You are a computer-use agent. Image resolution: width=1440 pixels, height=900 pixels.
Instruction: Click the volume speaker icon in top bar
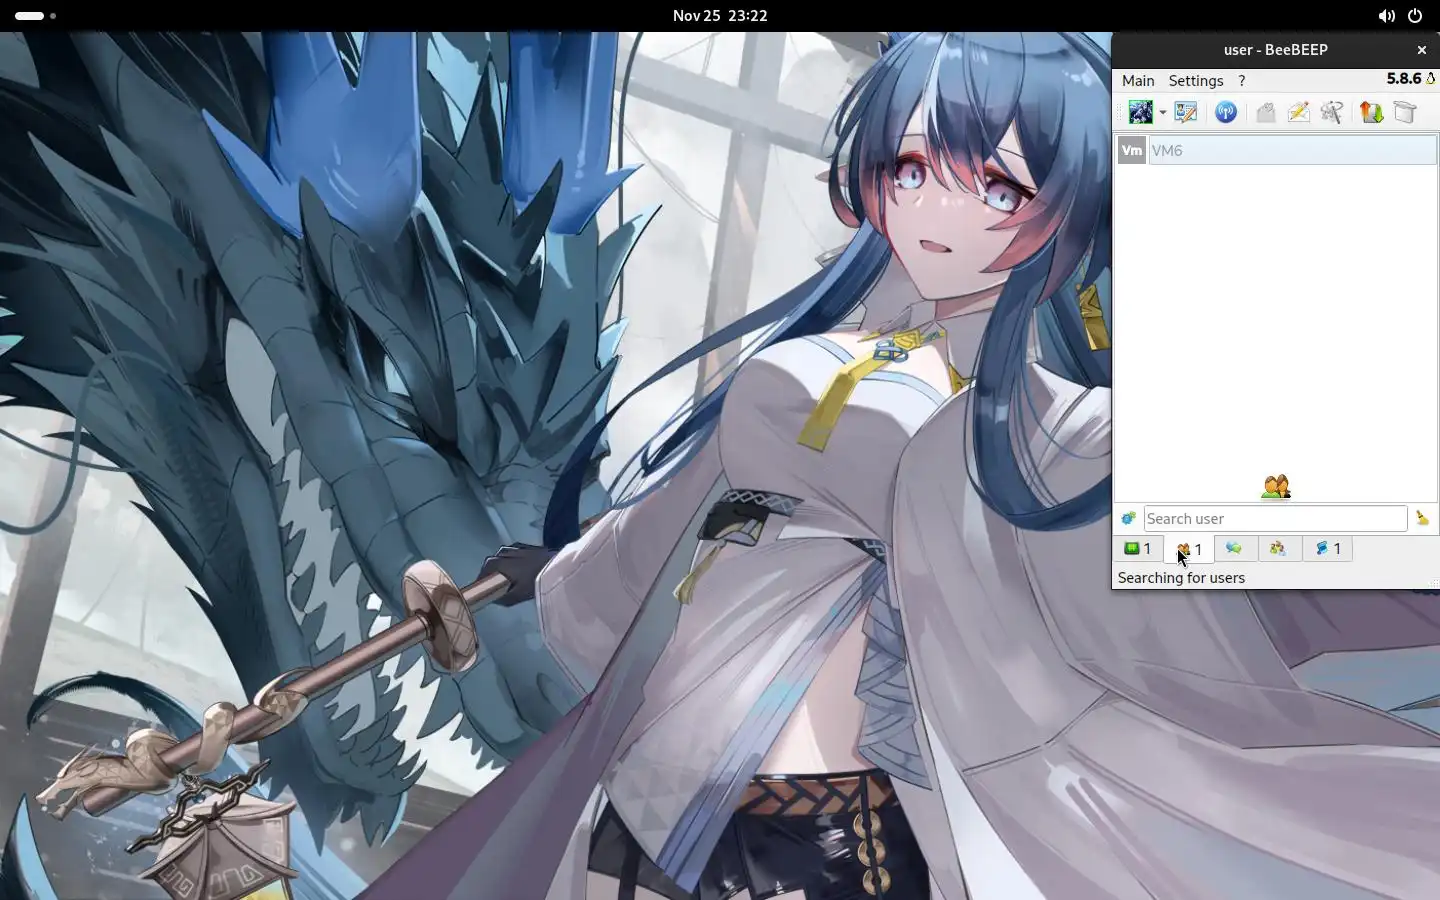1386,16
